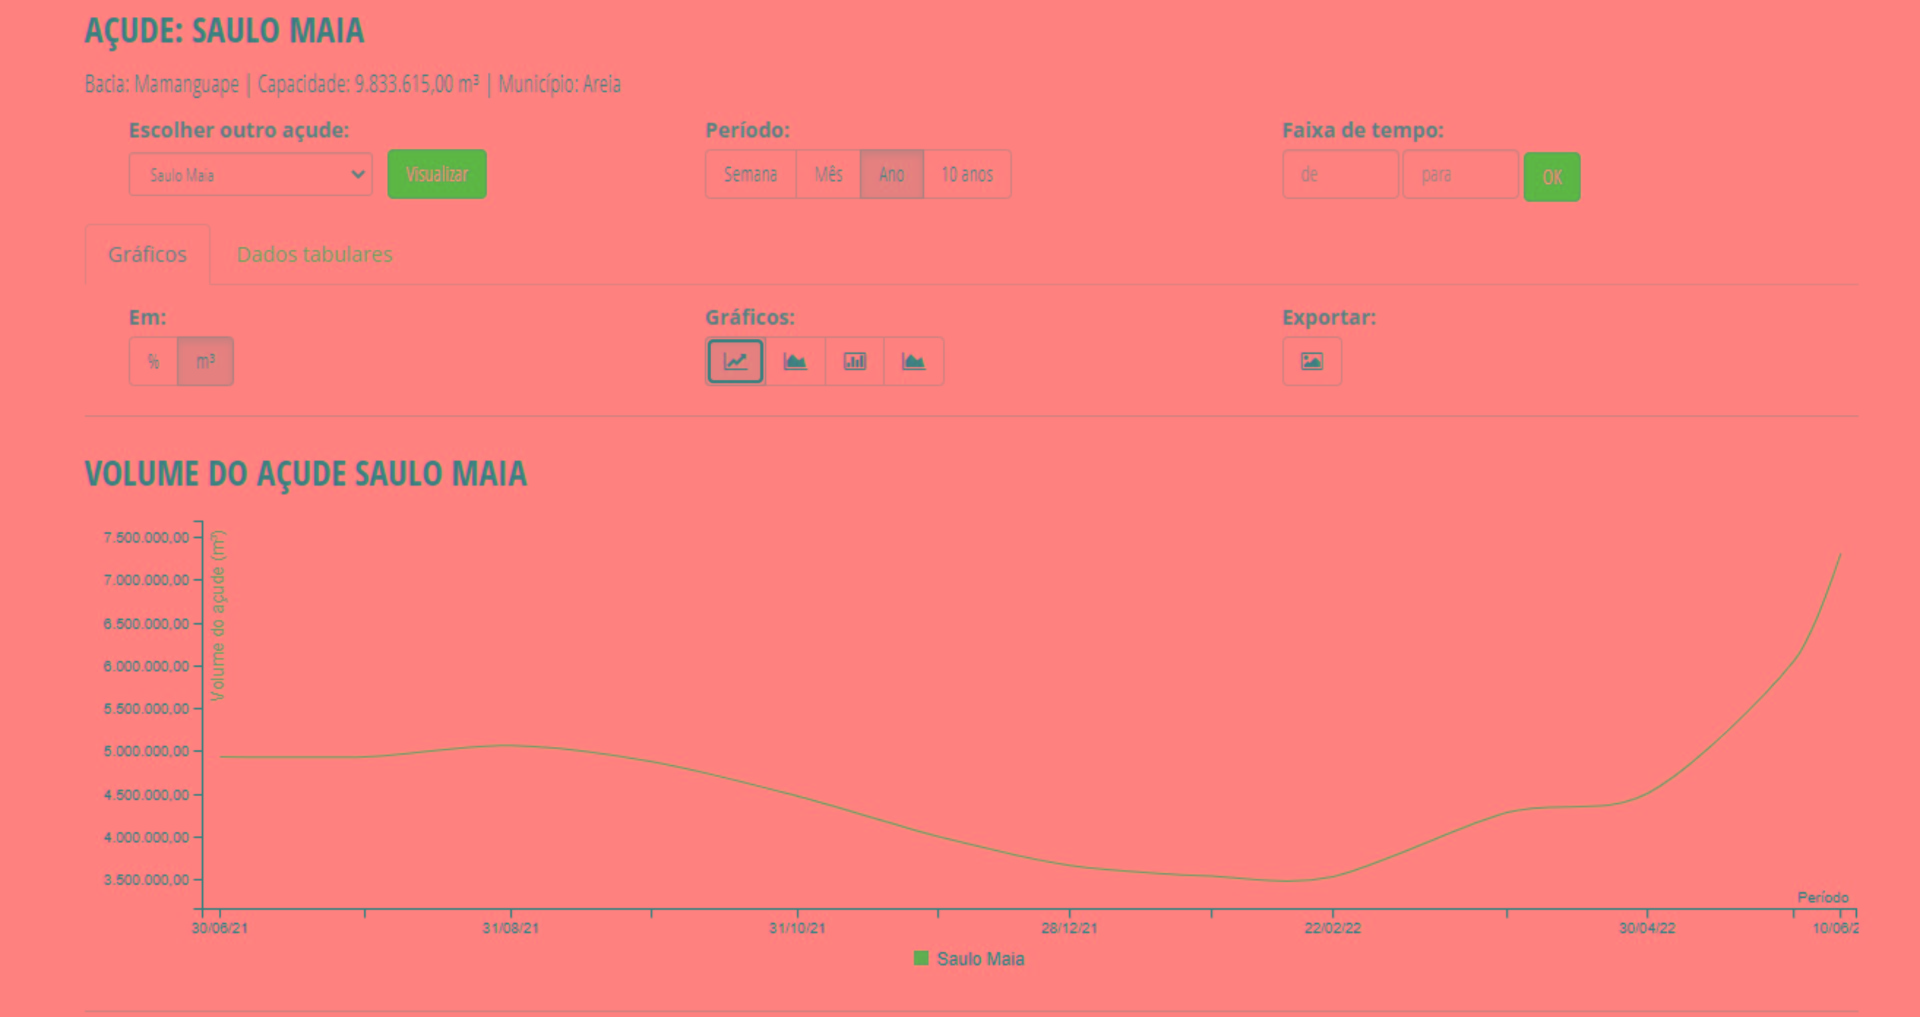Click the export as image icon
The image size is (1920, 1017).
coord(1311,361)
